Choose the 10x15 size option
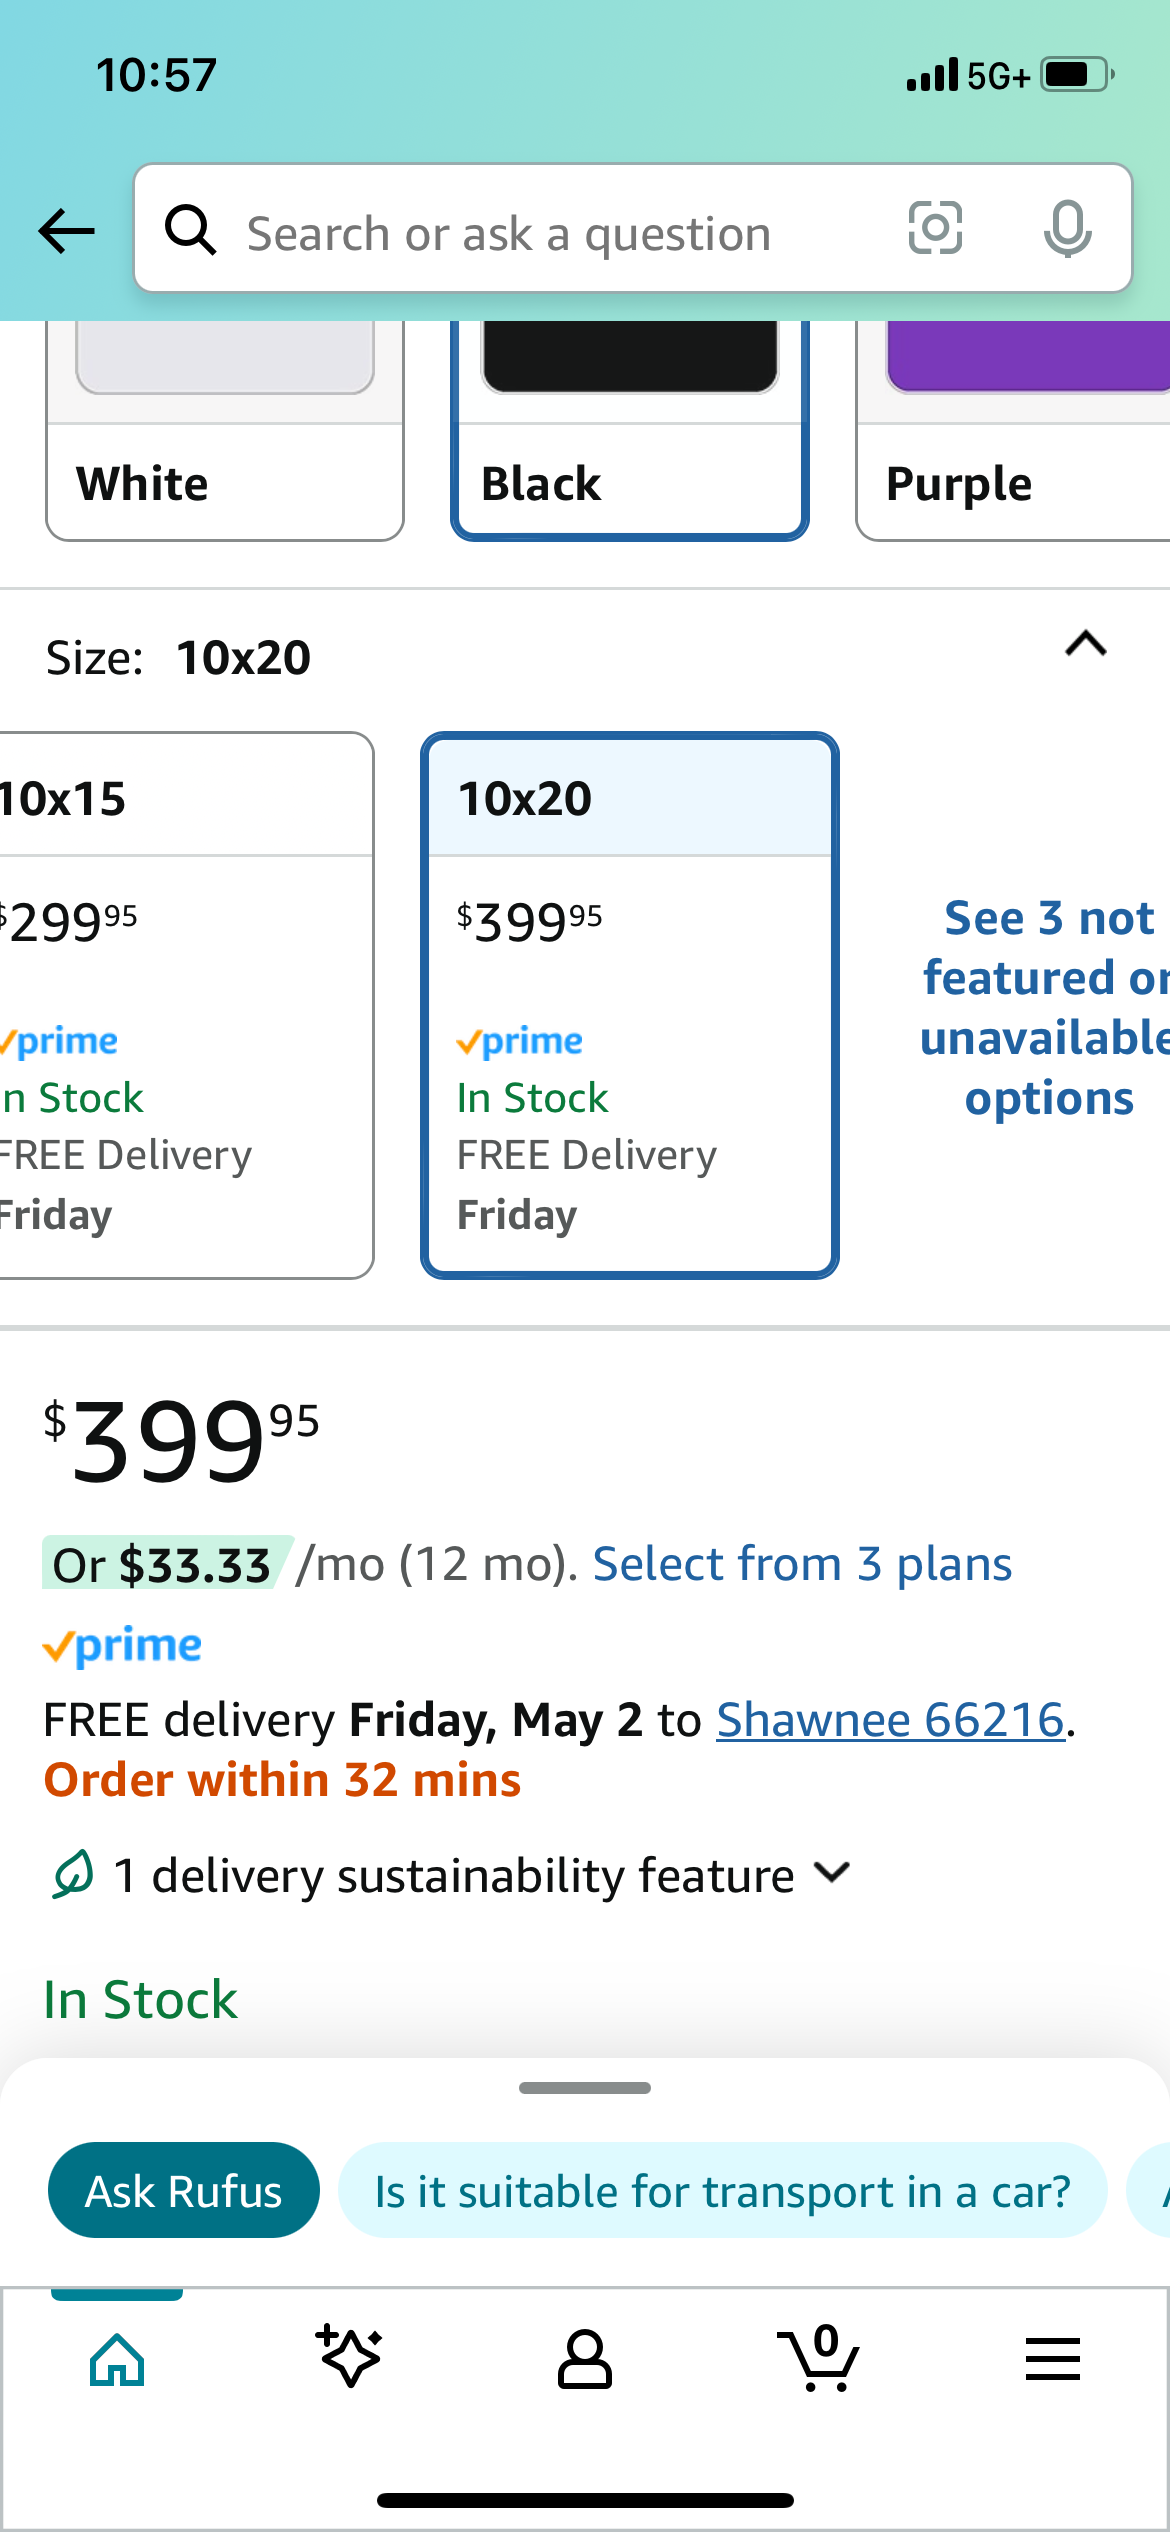This screenshot has width=1170, height=2532. click(180, 1005)
